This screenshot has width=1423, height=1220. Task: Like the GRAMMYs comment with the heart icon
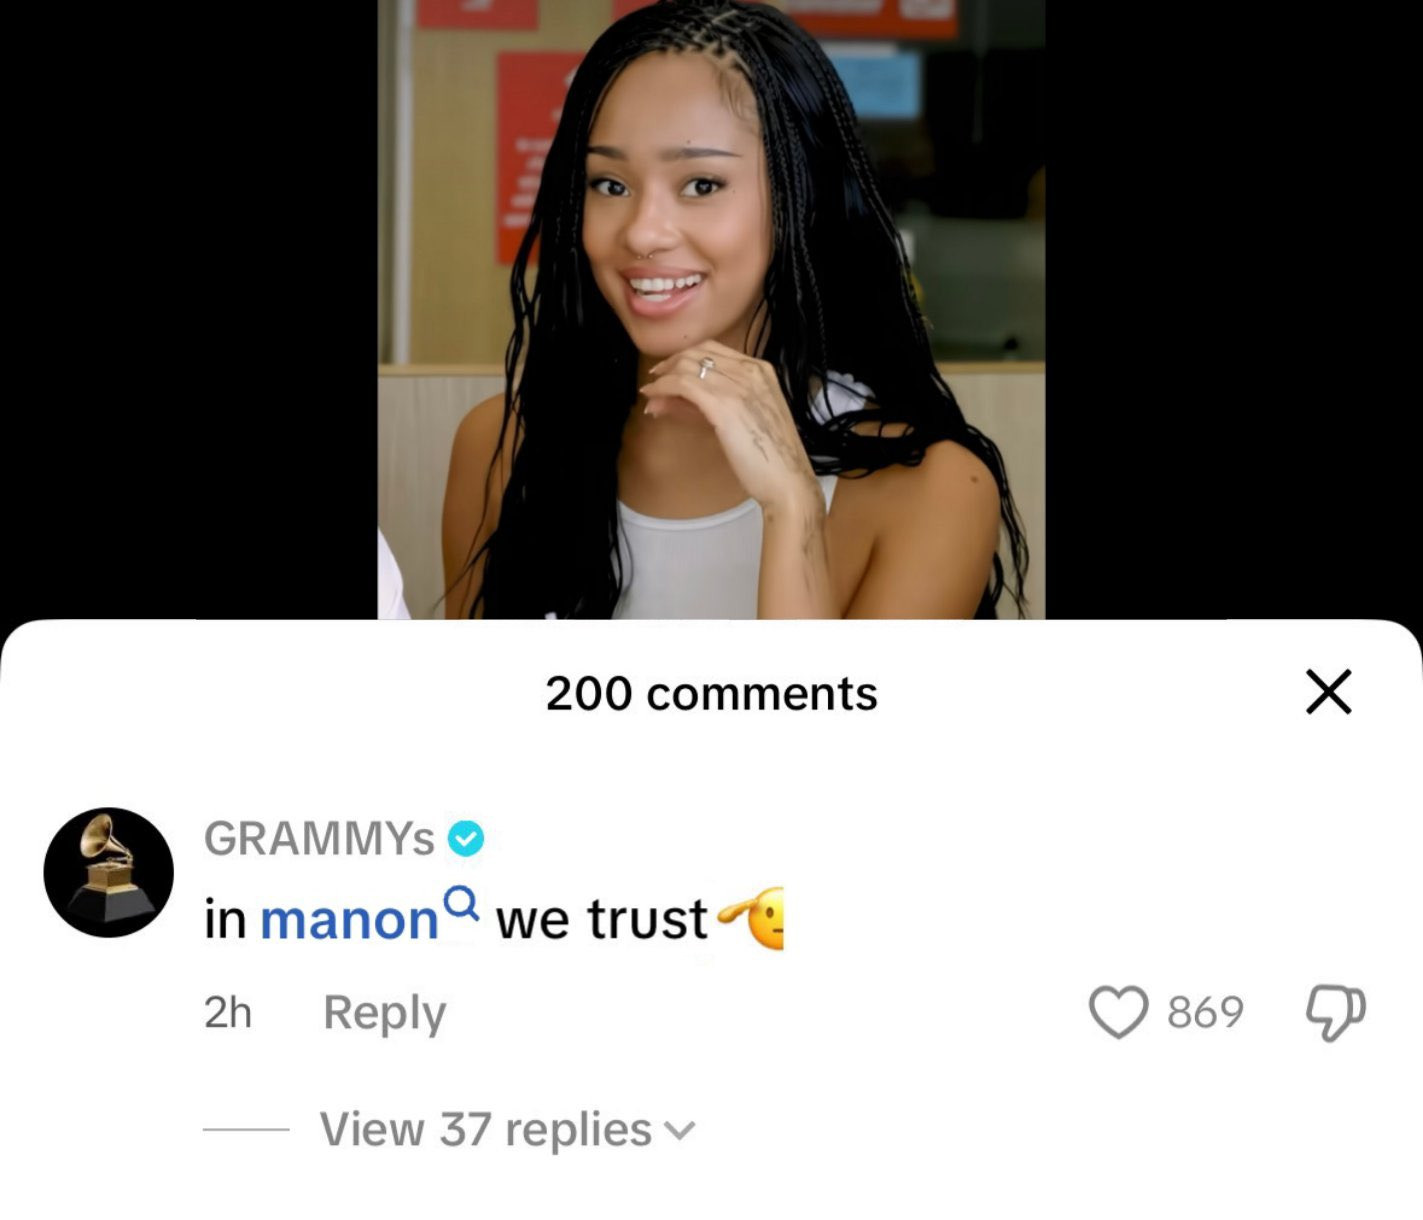click(1117, 1012)
